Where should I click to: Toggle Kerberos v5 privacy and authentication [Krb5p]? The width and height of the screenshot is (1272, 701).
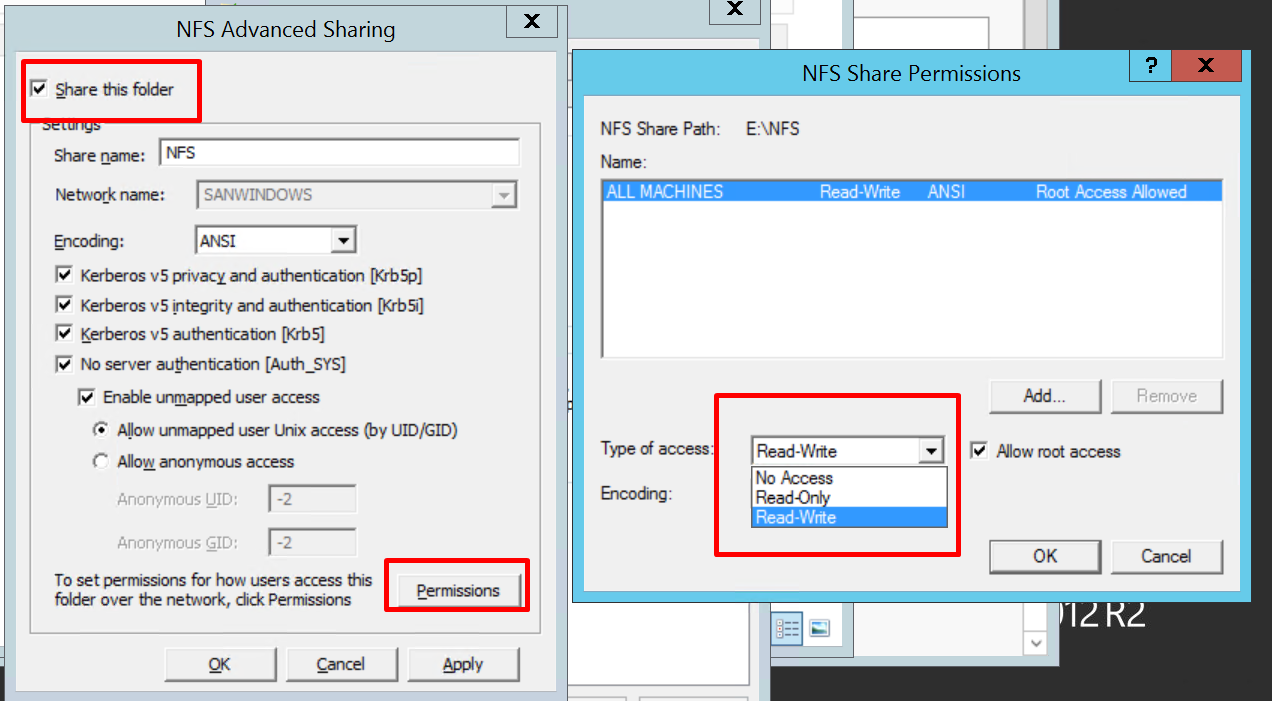[65, 275]
